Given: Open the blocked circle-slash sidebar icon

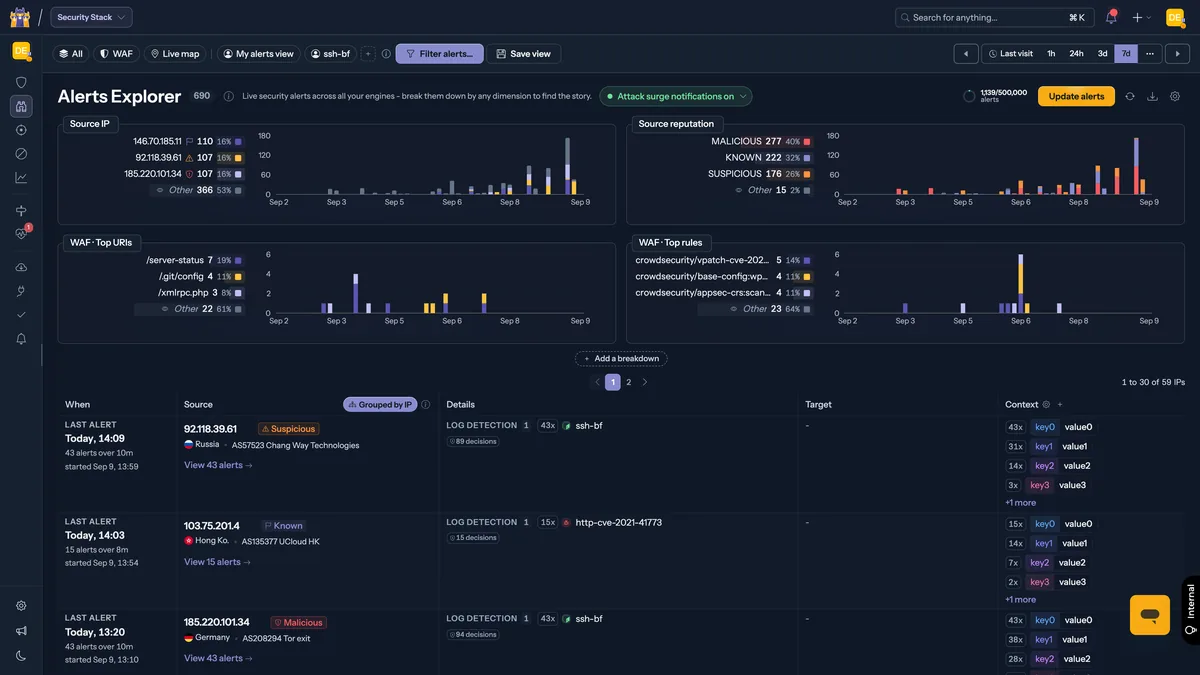Looking at the screenshot, I should 21,154.
